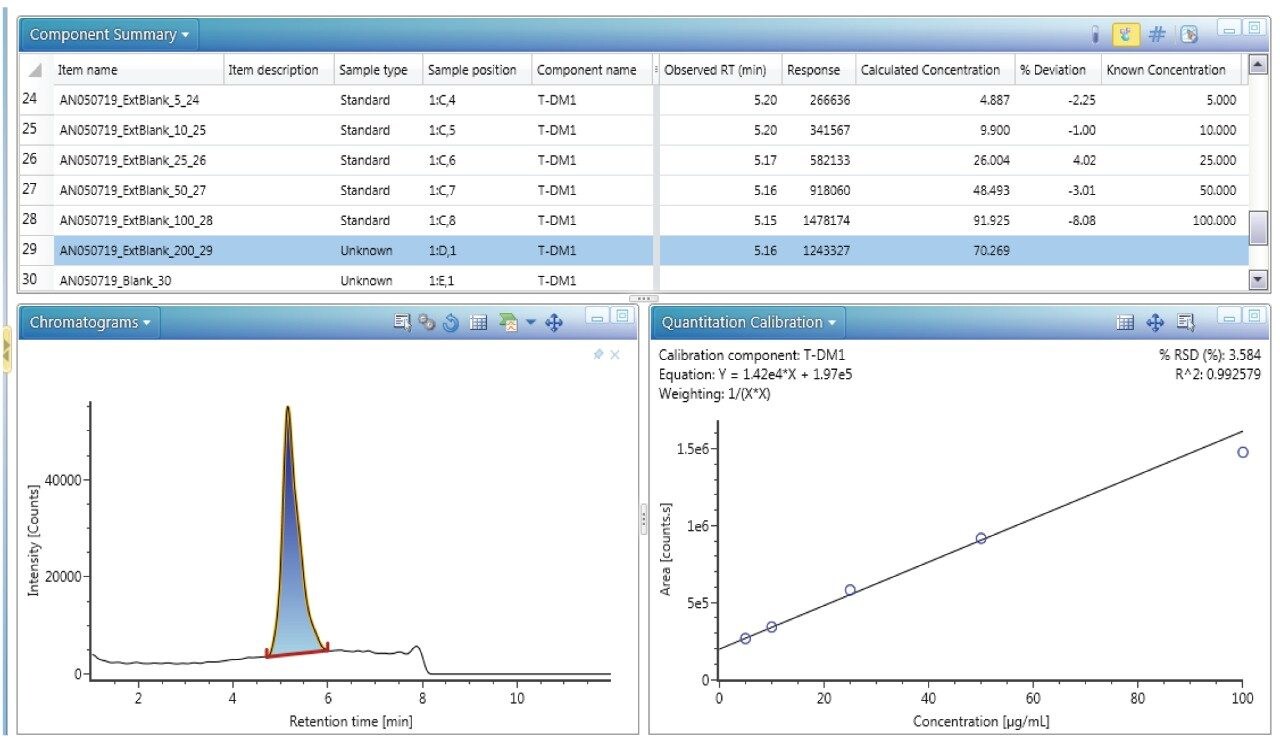
Task: Maximize the Component Summary panel
Action: click(x=1254, y=27)
